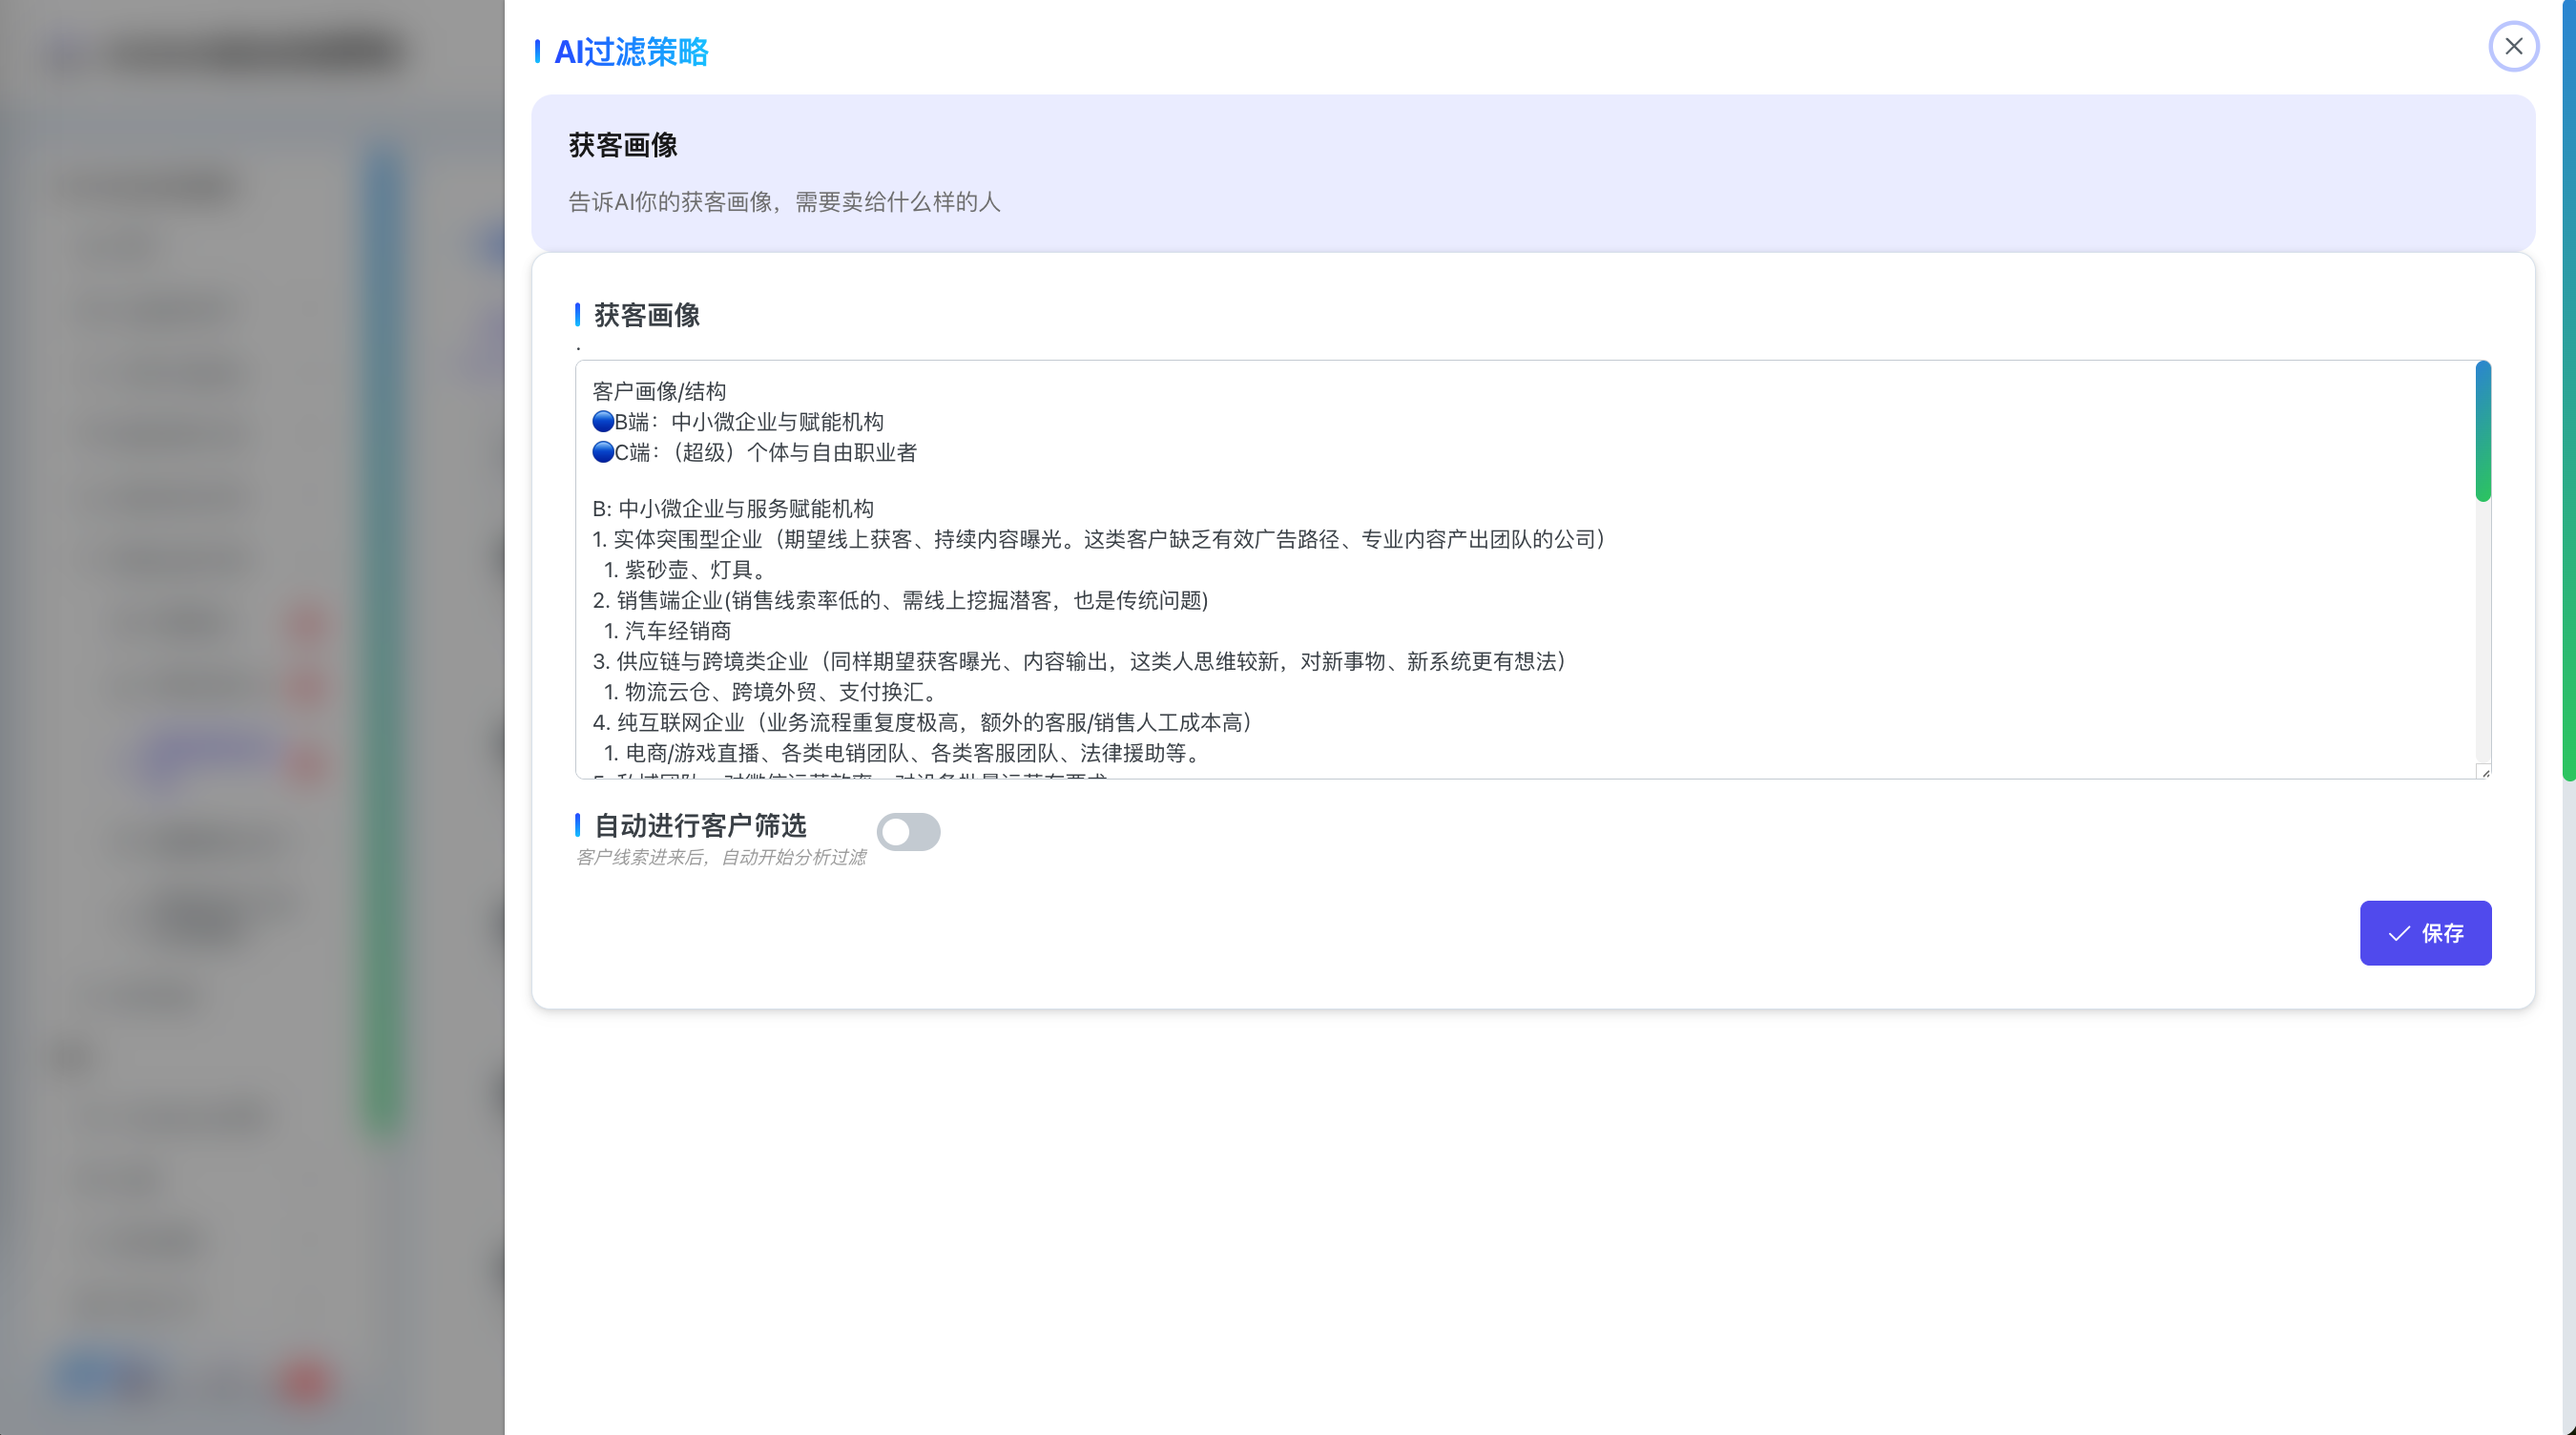Click the blue circle before B端 line

[602, 421]
